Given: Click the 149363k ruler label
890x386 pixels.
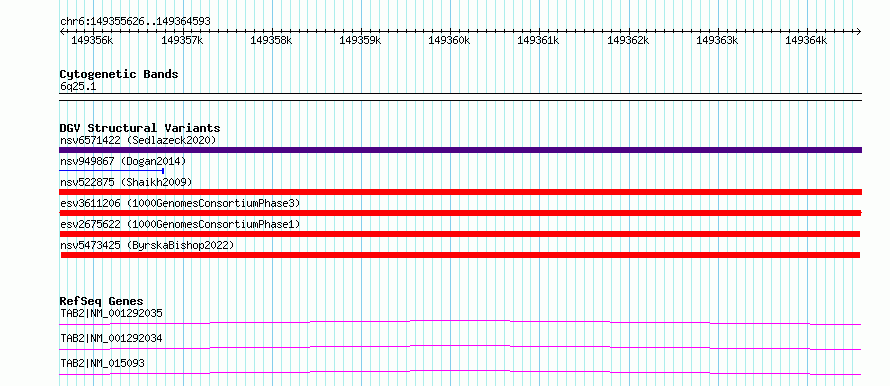Looking at the screenshot, I should tap(717, 40).
